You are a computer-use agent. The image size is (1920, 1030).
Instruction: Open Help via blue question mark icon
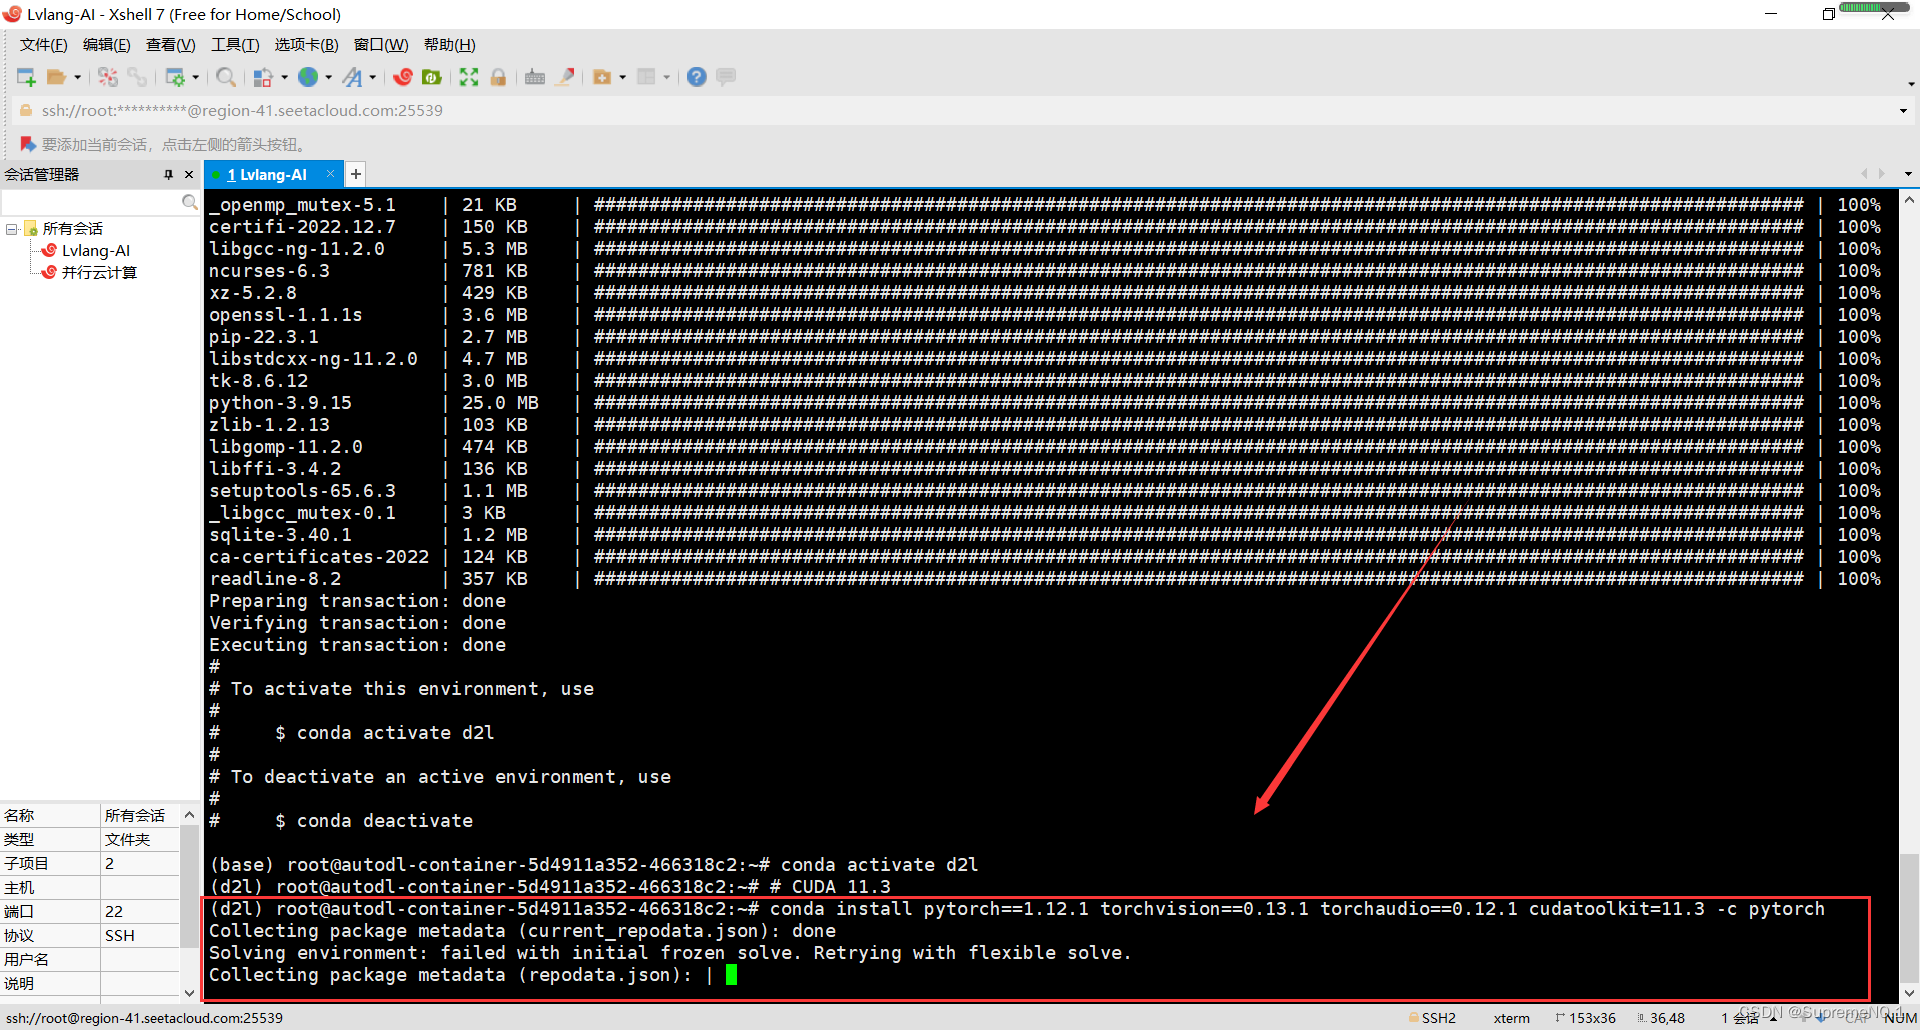click(x=697, y=77)
